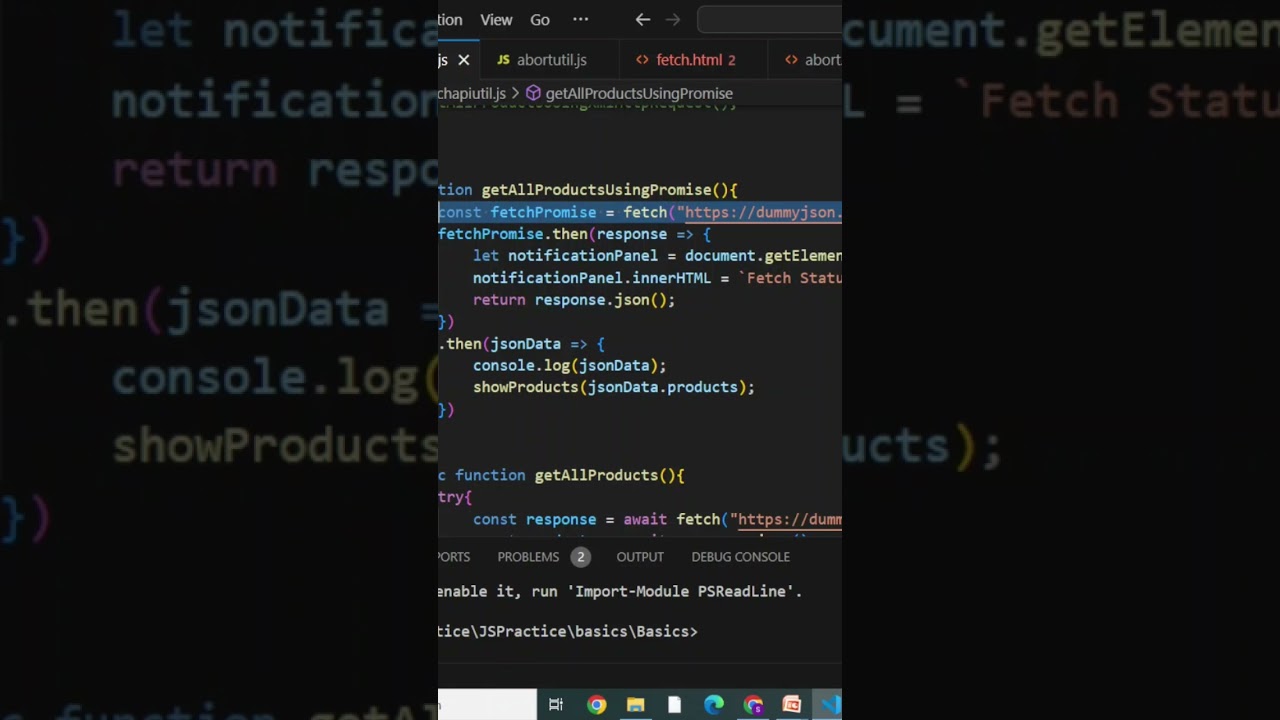The height and width of the screenshot is (720, 1280).
Task: Click the line 'const fetchPromise = fetch('
Action: coord(640,212)
